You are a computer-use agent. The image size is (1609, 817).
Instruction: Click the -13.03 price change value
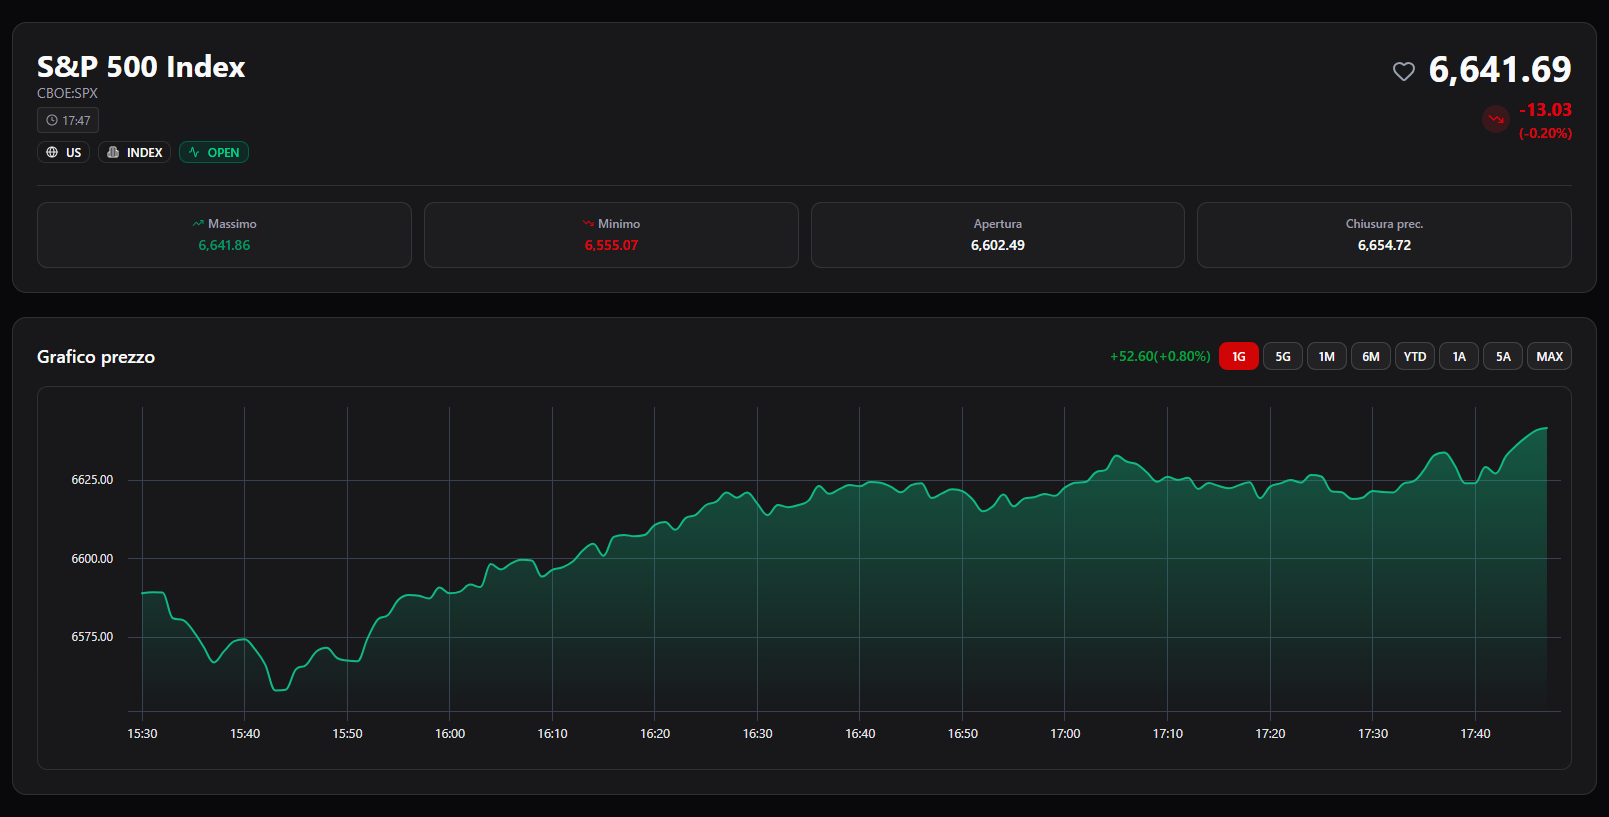pos(1545,110)
